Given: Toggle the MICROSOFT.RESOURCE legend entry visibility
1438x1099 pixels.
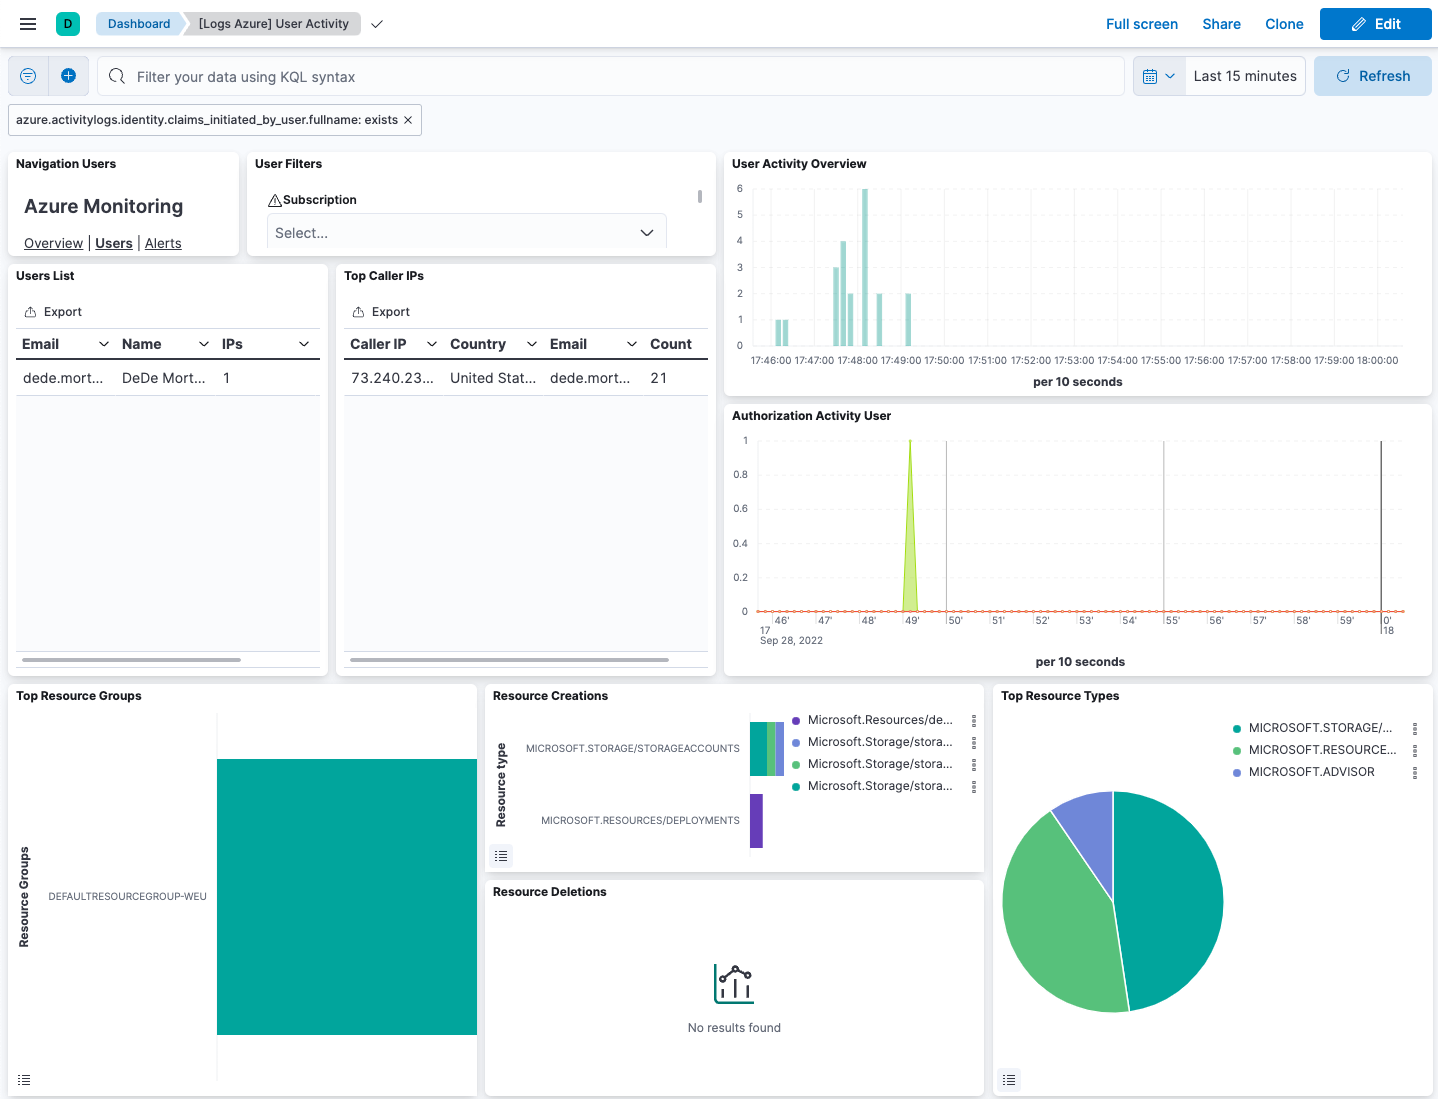Looking at the screenshot, I should point(1320,749).
